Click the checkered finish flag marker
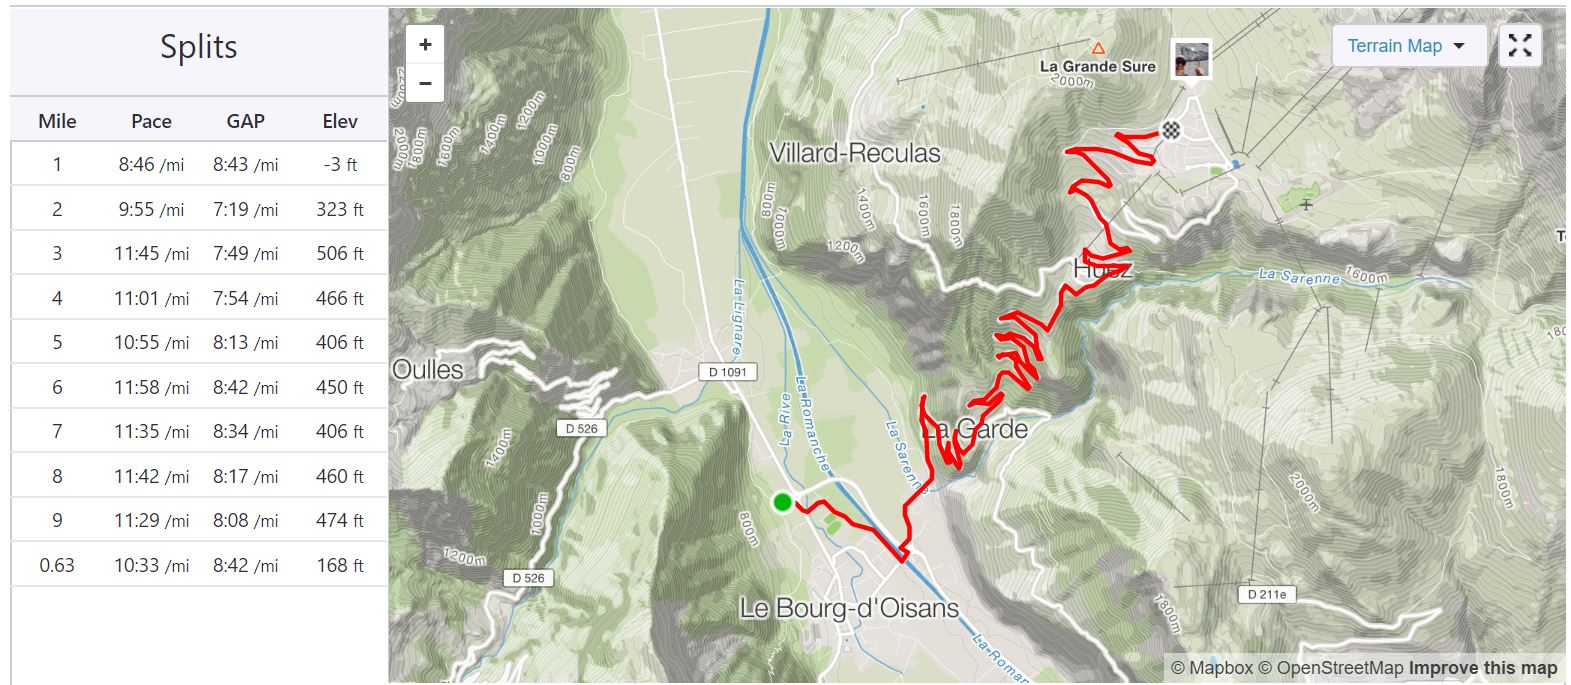The height and width of the screenshot is (685, 1571). (x=1171, y=130)
